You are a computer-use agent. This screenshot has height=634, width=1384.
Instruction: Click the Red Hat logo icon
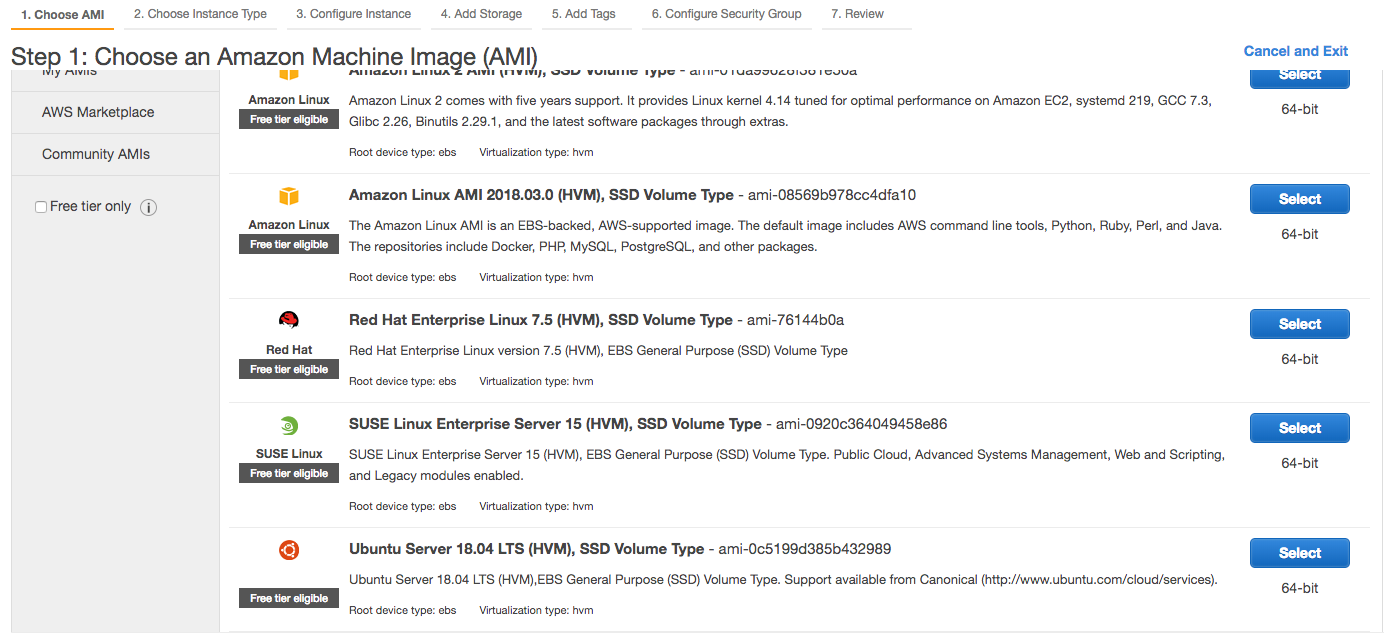[288, 322]
